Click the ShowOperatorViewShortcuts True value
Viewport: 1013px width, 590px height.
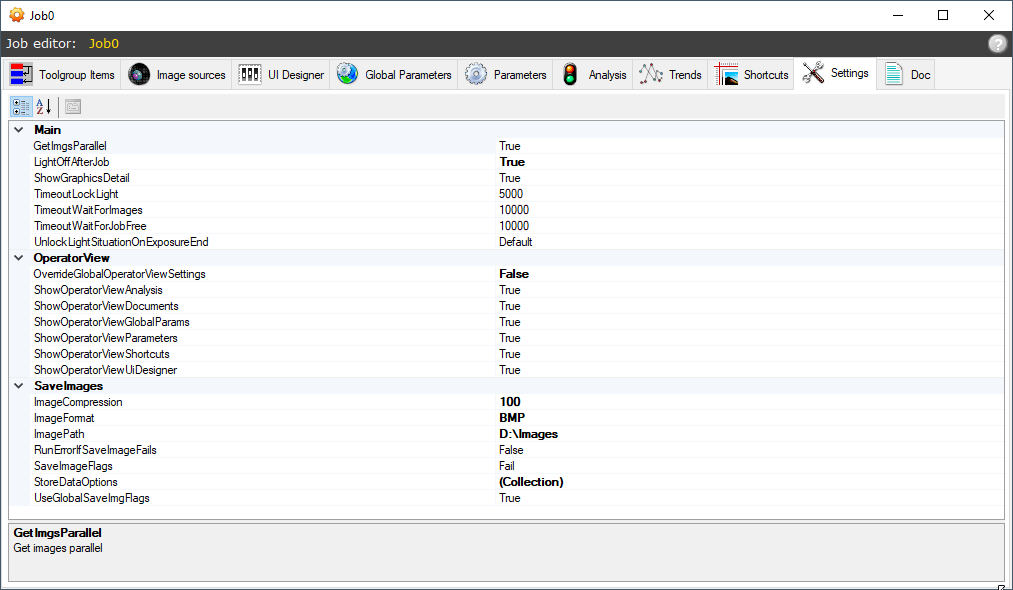(x=510, y=354)
